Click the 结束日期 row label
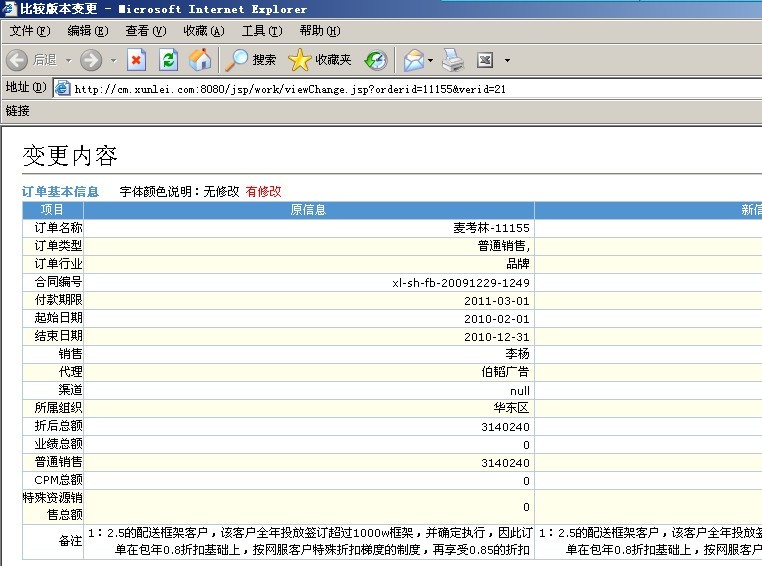The image size is (762, 566). (x=58, y=335)
